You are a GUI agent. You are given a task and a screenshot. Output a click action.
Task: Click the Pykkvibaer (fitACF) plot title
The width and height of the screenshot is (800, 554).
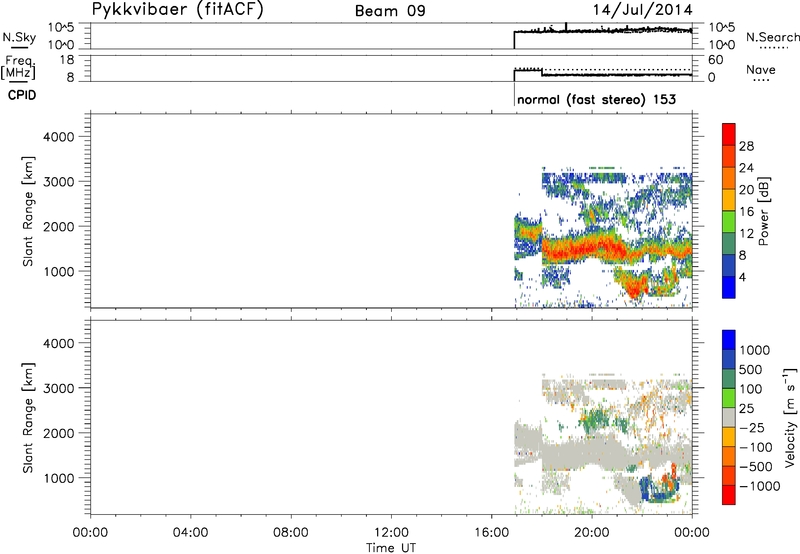tap(177, 9)
